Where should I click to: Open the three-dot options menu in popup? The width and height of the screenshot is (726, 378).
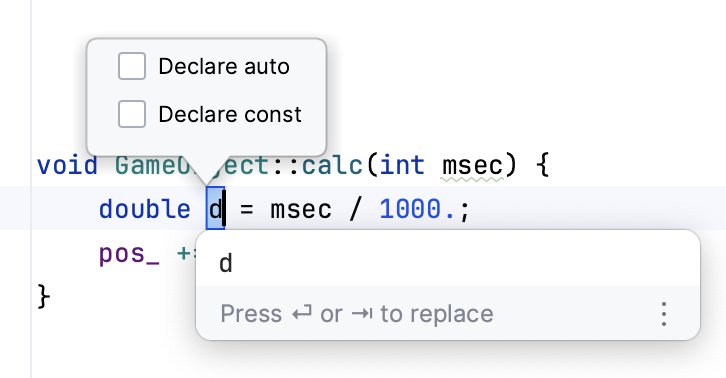[x=664, y=314]
